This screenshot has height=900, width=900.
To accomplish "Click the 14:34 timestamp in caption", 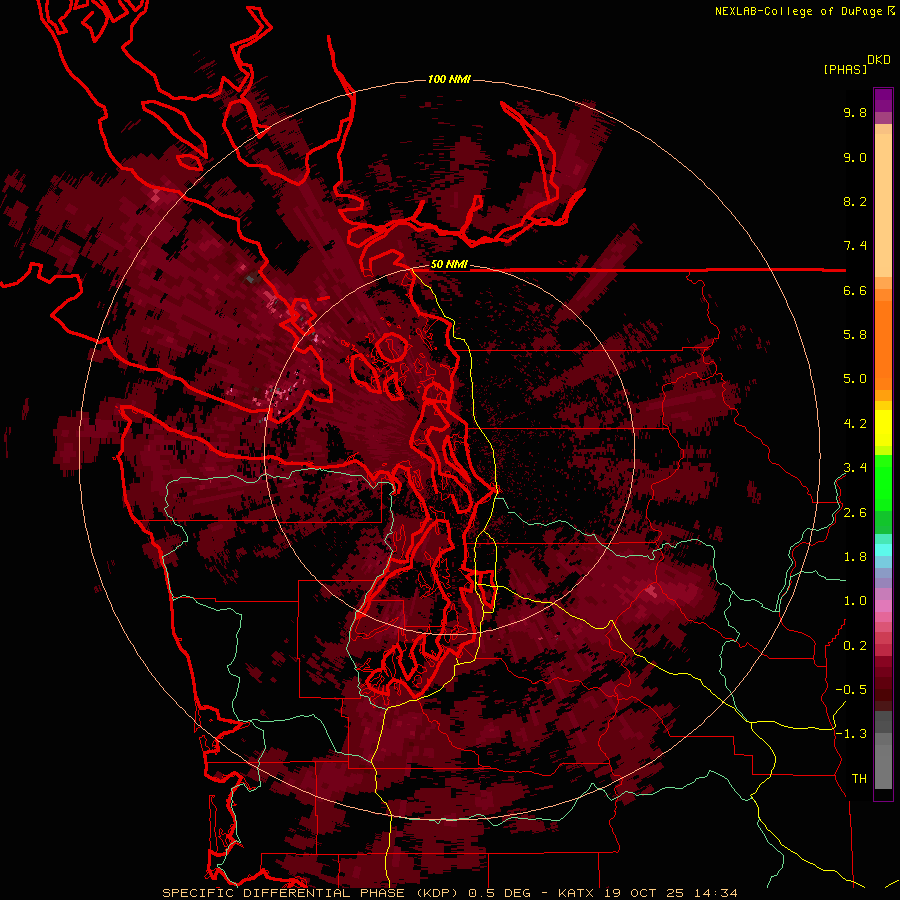I will pos(715,893).
